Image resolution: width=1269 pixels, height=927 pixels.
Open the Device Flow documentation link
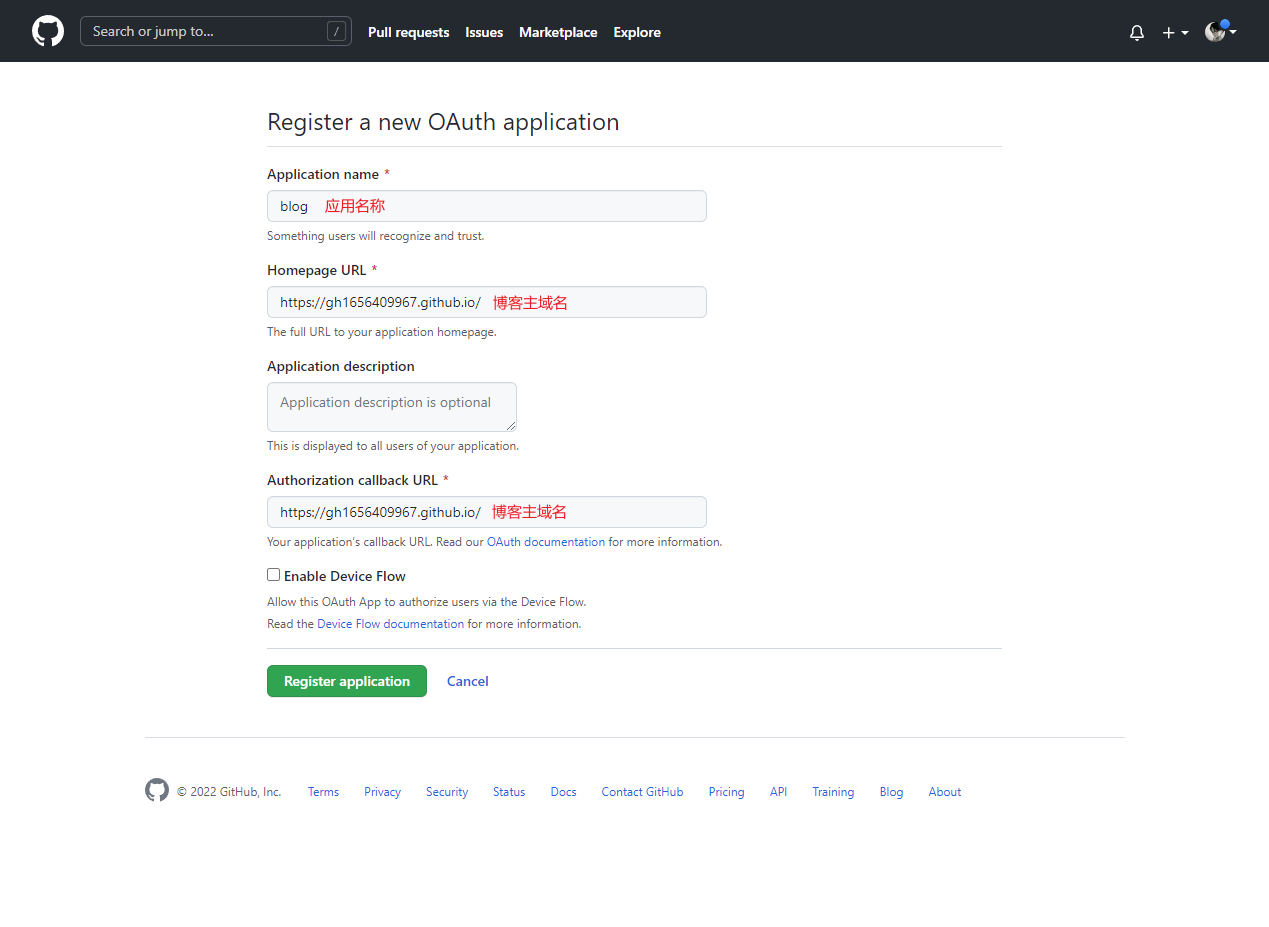(390, 624)
